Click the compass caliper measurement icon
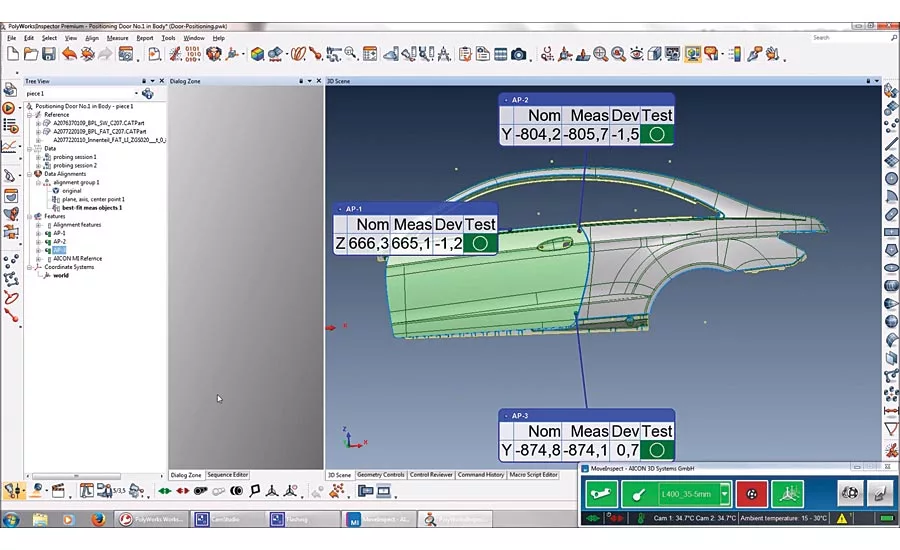This screenshot has height=550, width=900. click(444, 54)
